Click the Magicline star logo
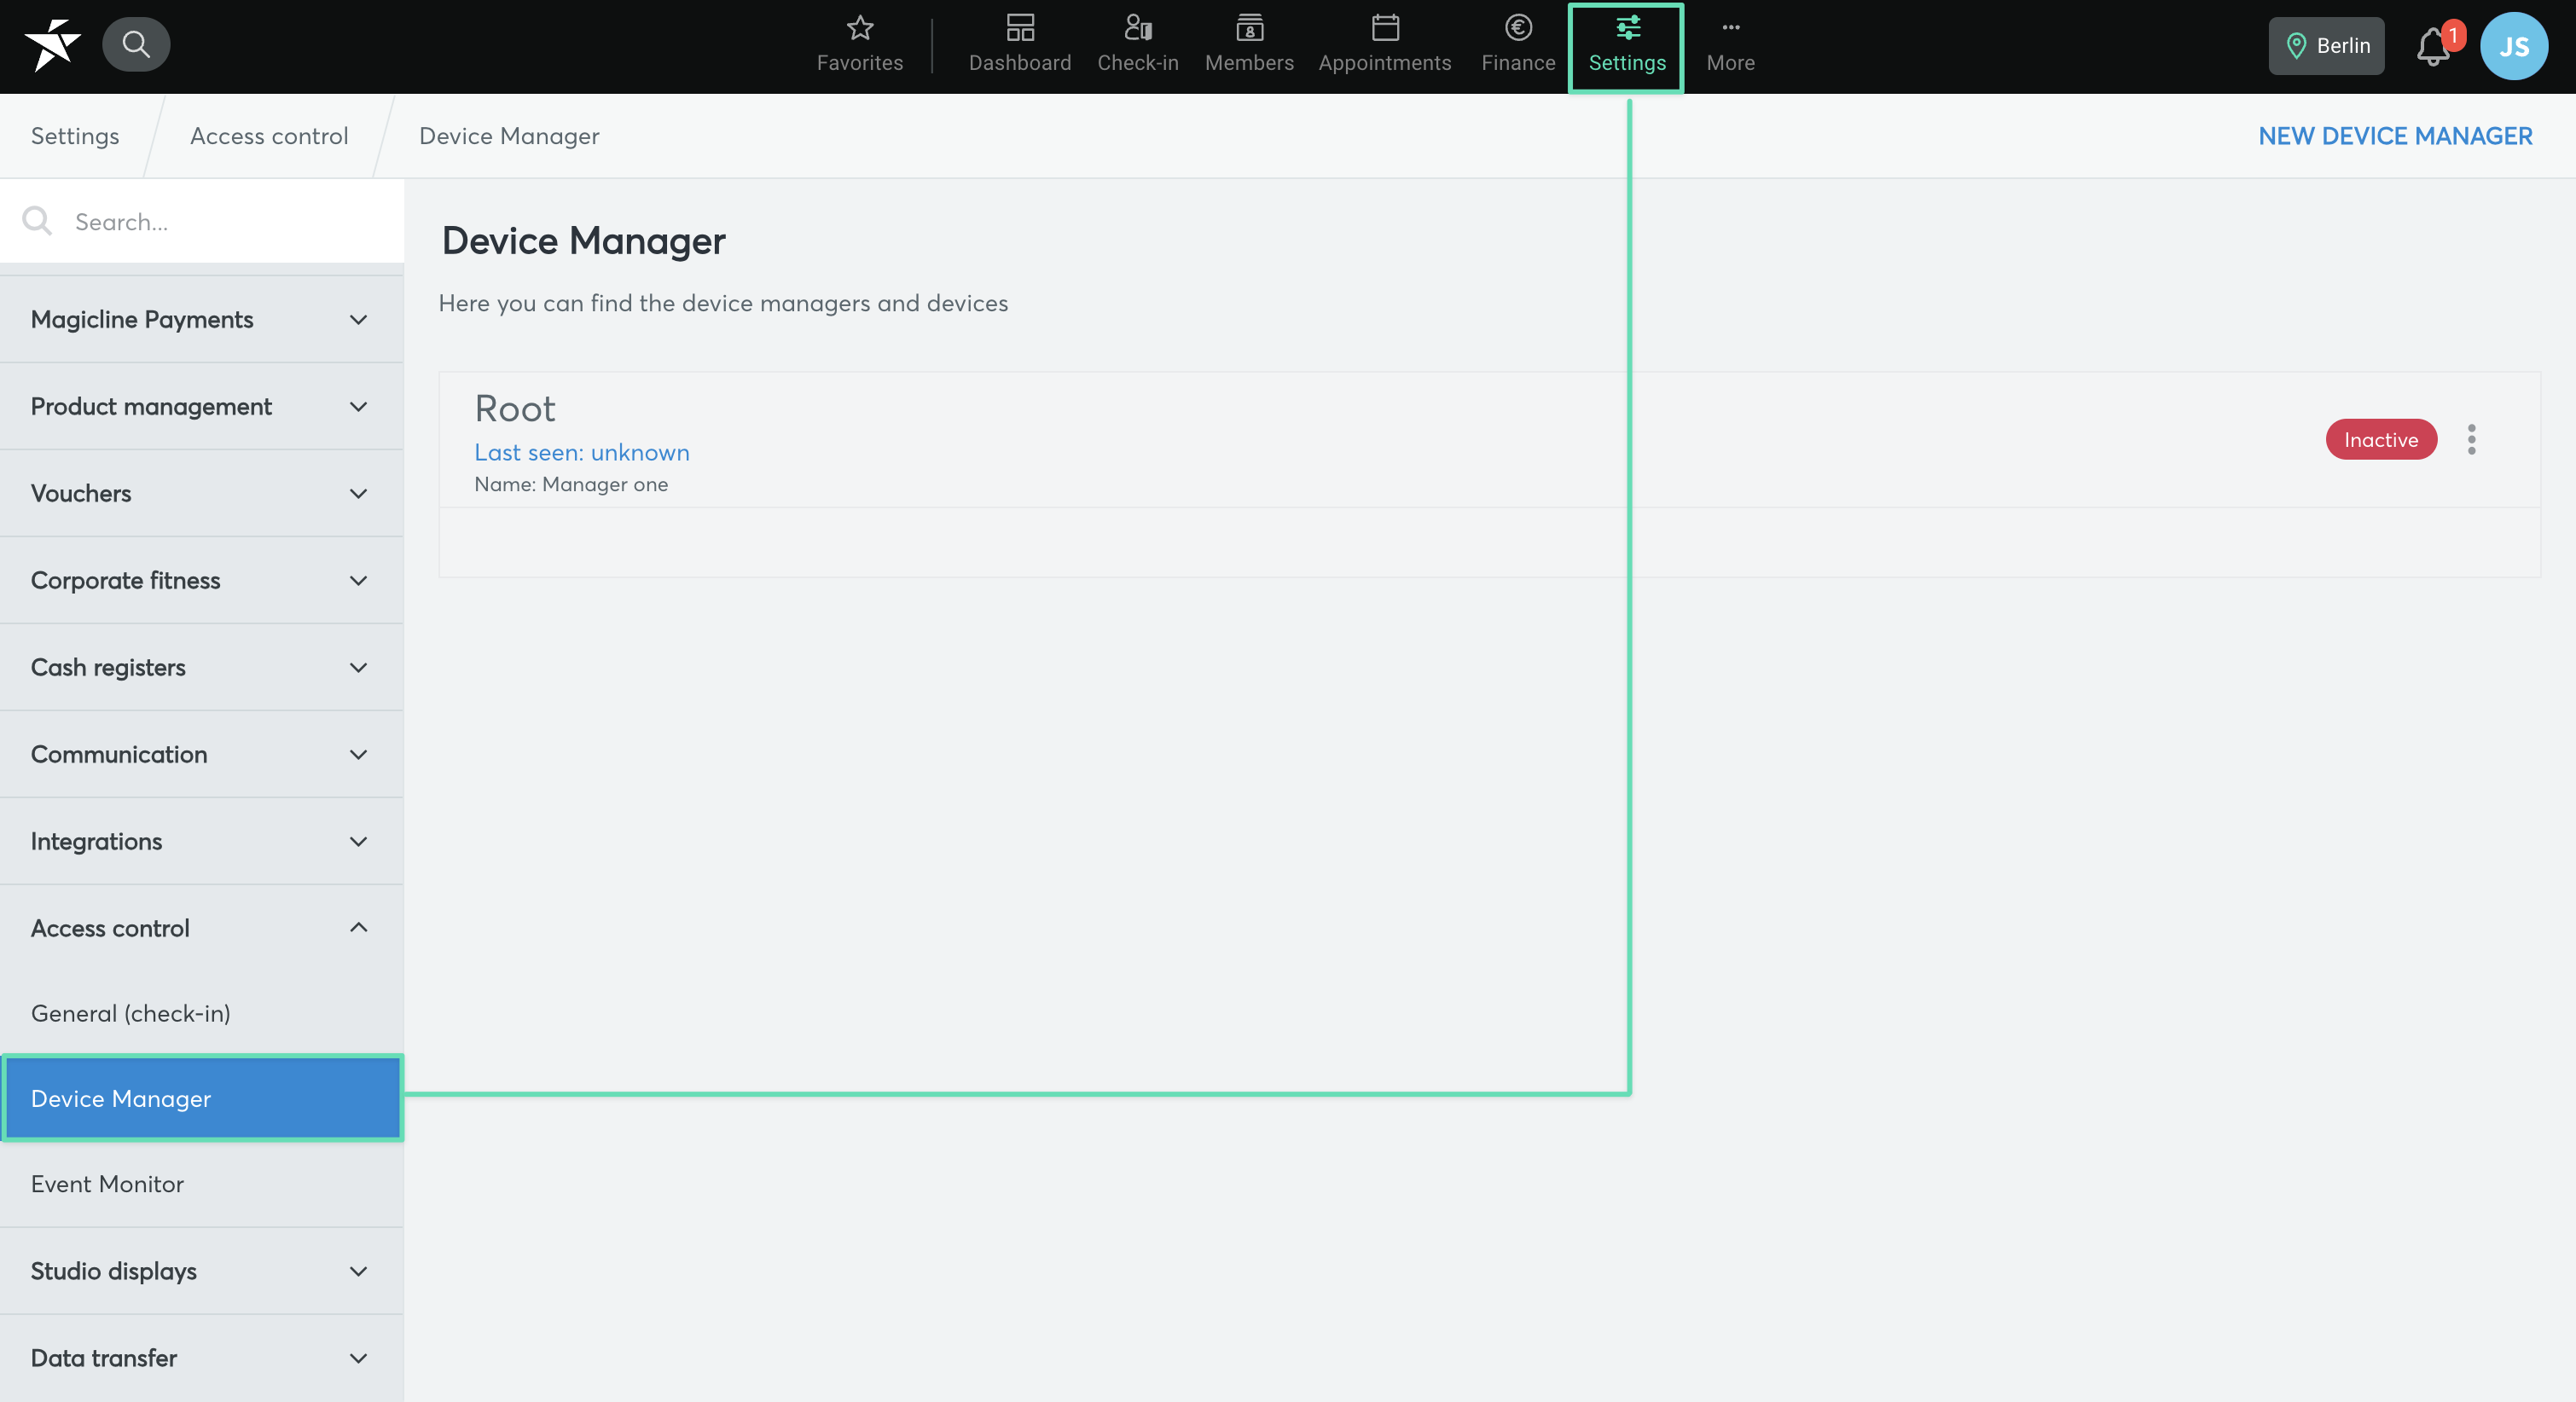 tap(52, 45)
